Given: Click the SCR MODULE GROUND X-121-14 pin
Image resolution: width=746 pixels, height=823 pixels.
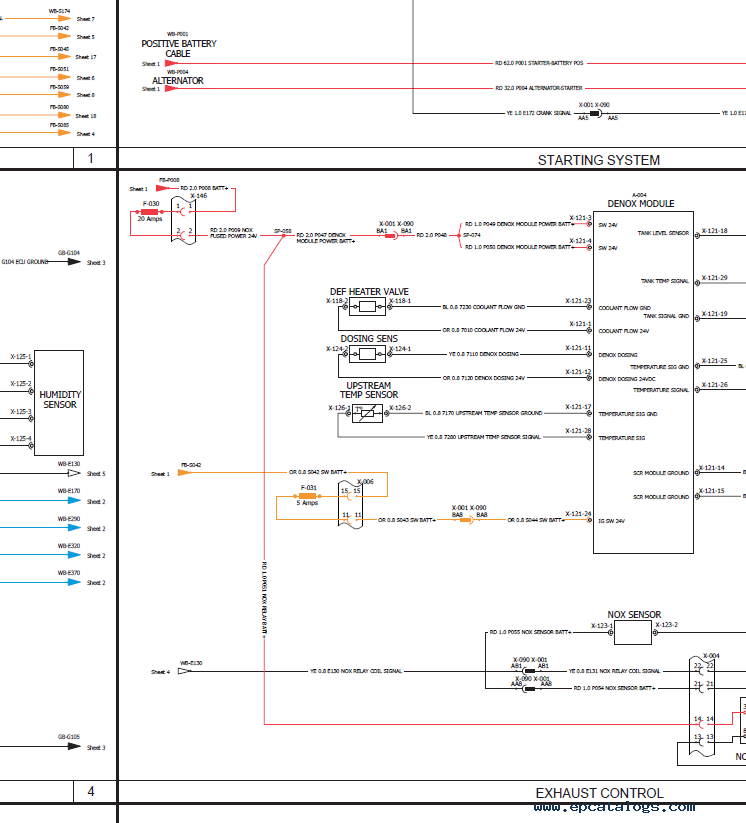Looking at the screenshot, I should click(x=697, y=473).
